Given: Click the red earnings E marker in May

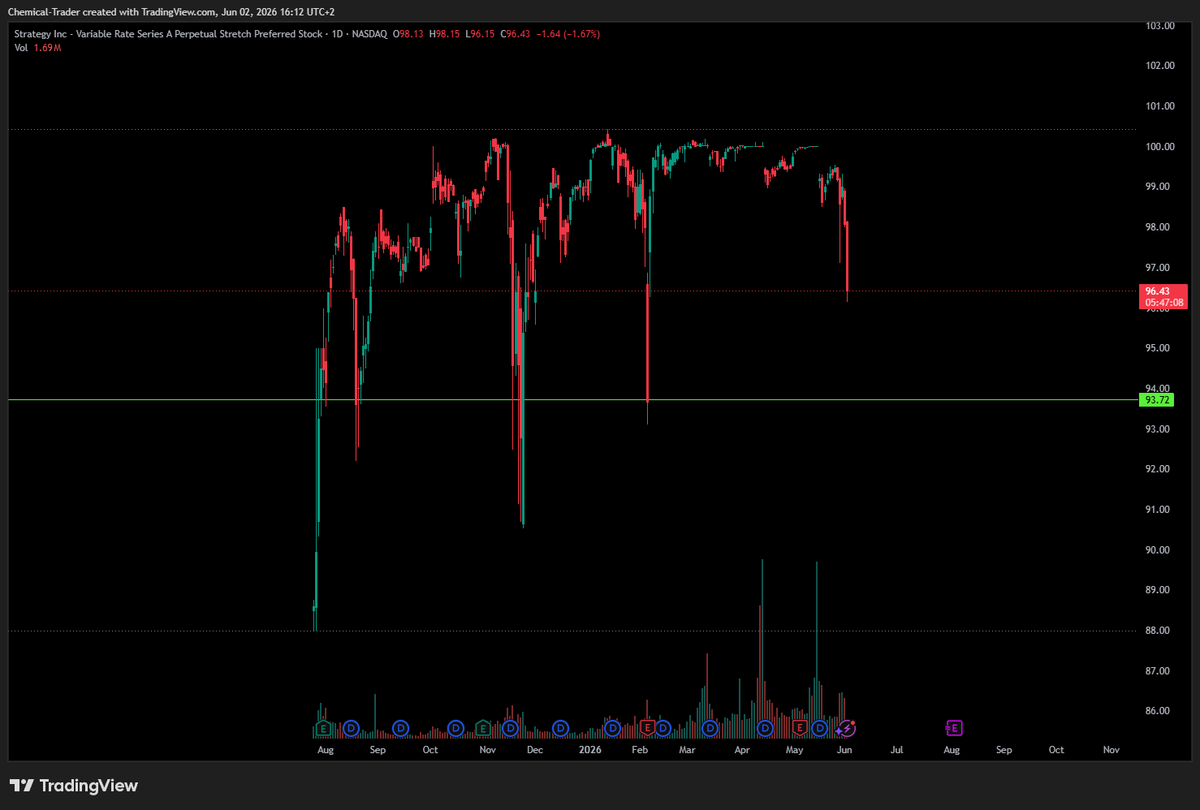Looking at the screenshot, I should [x=799, y=728].
